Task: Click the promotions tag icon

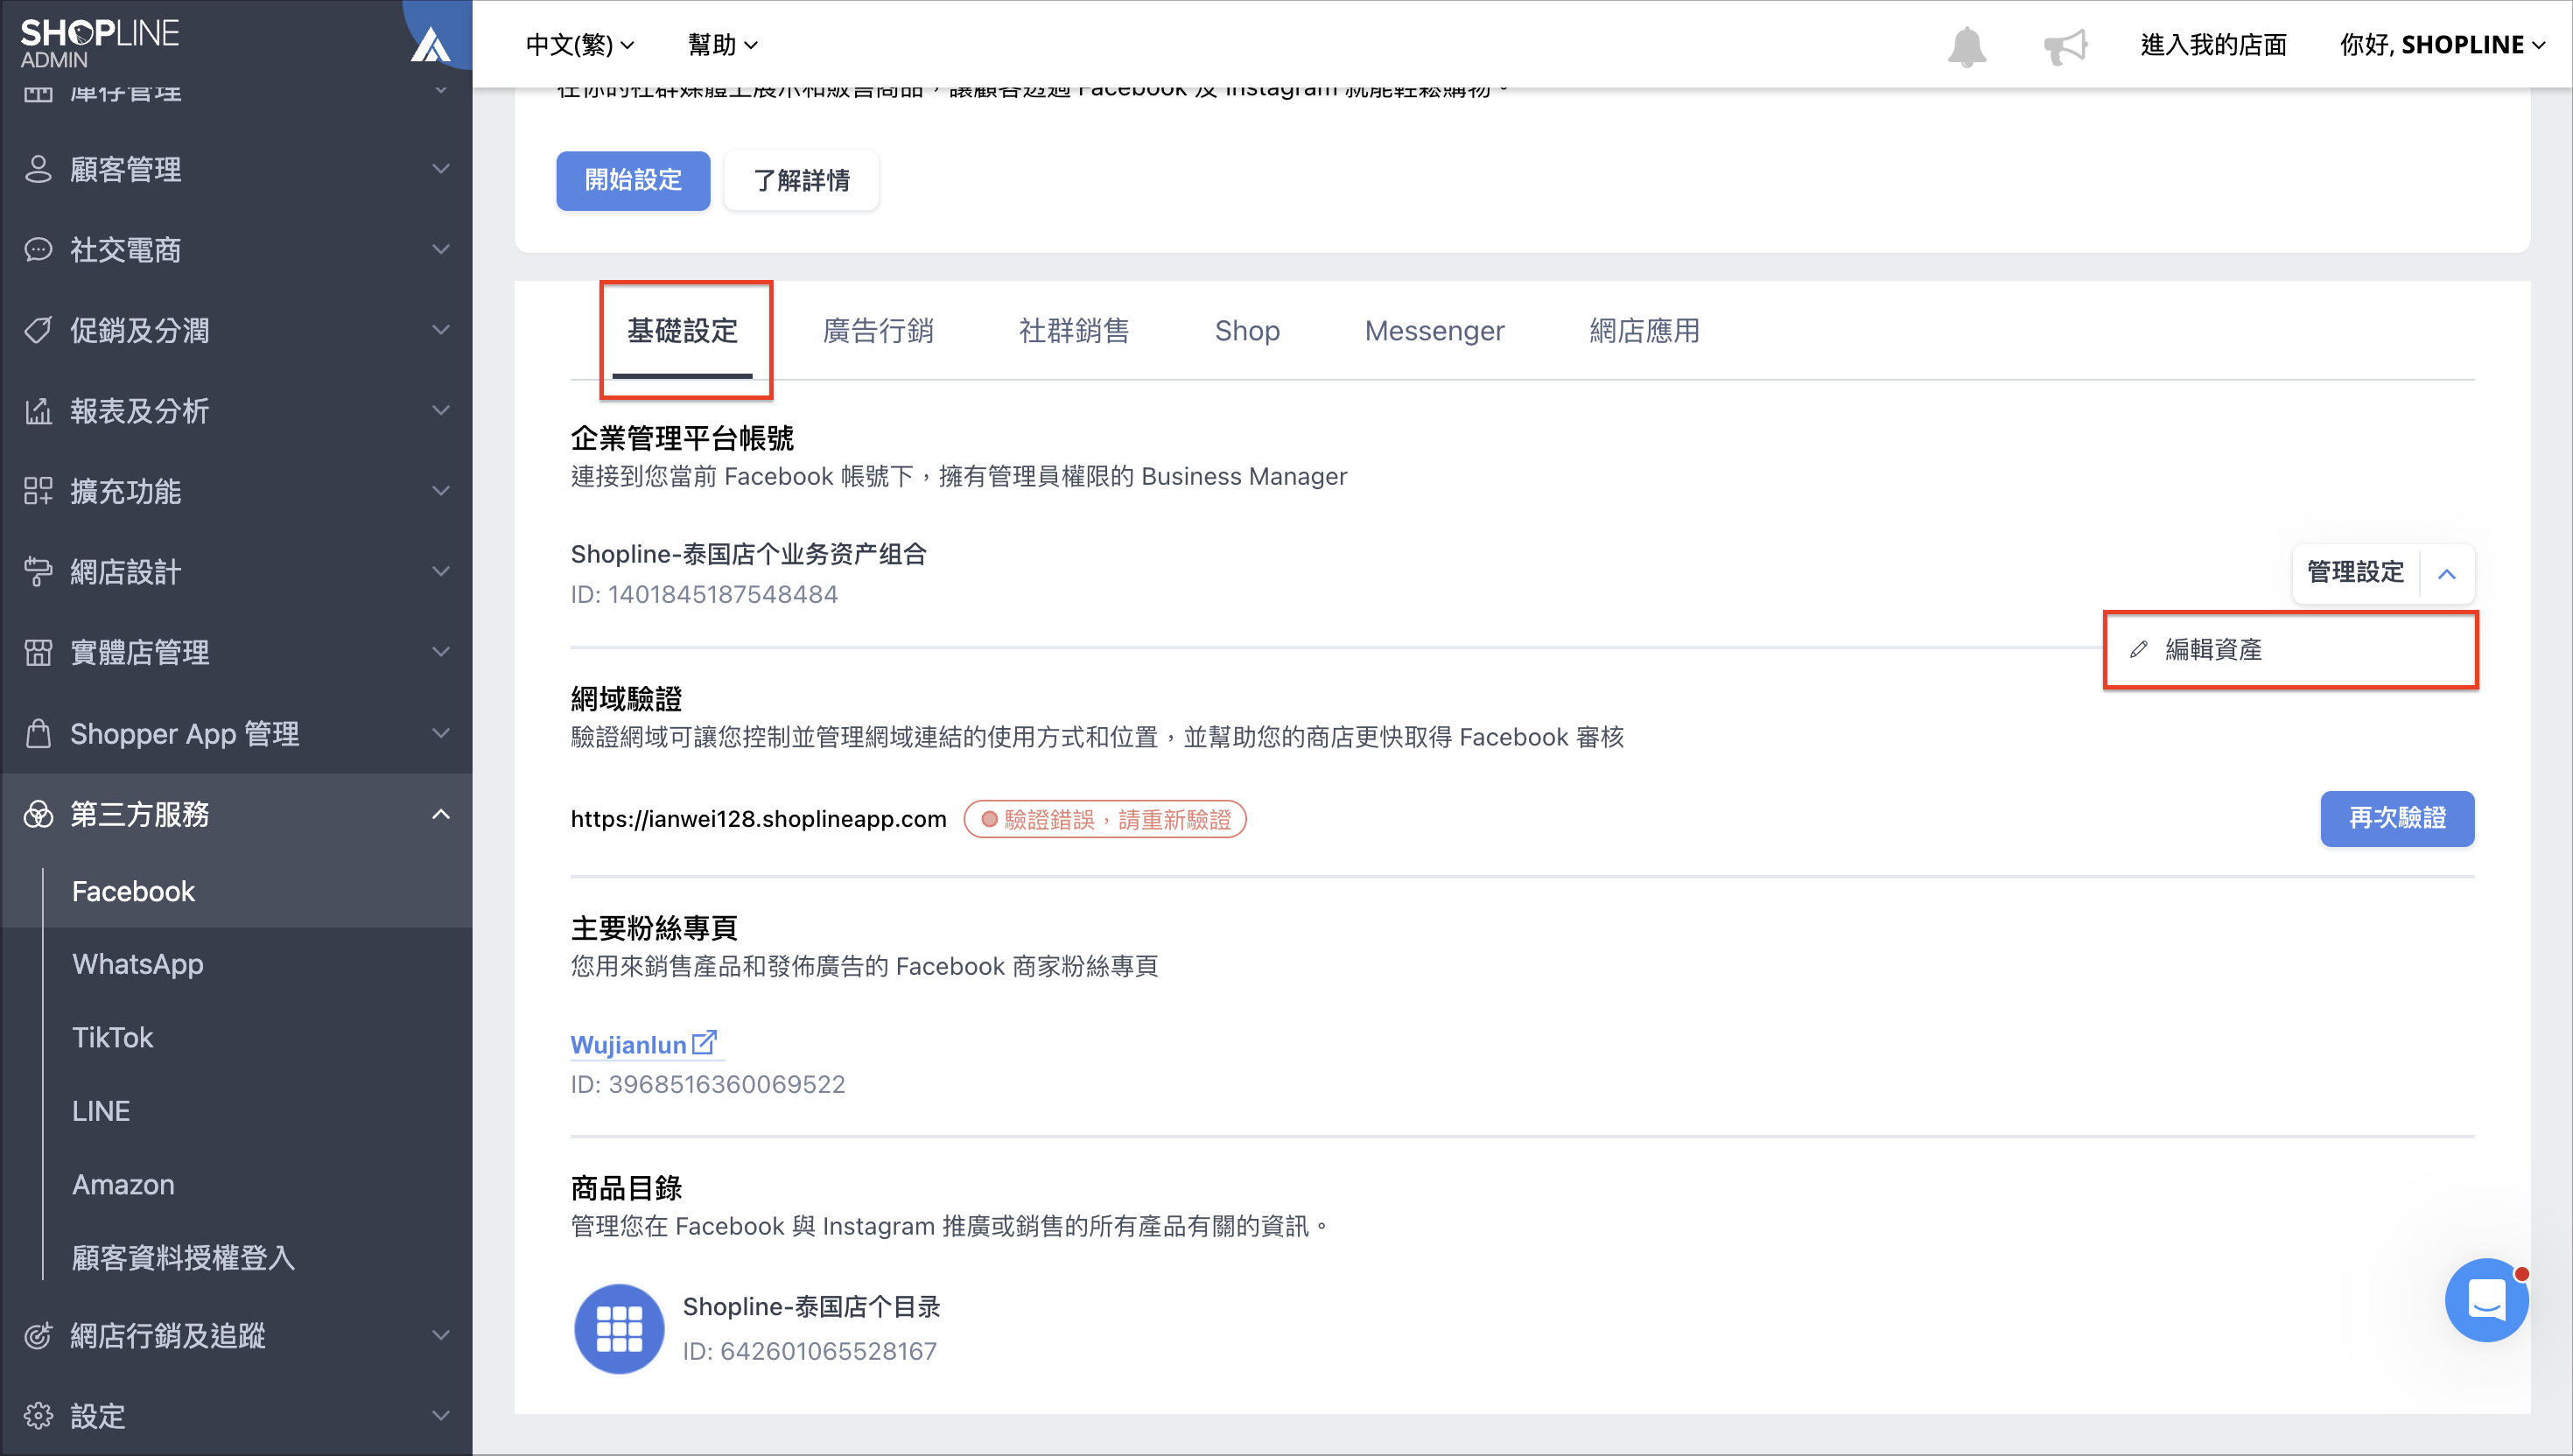Action: click(x=38, y=330)
